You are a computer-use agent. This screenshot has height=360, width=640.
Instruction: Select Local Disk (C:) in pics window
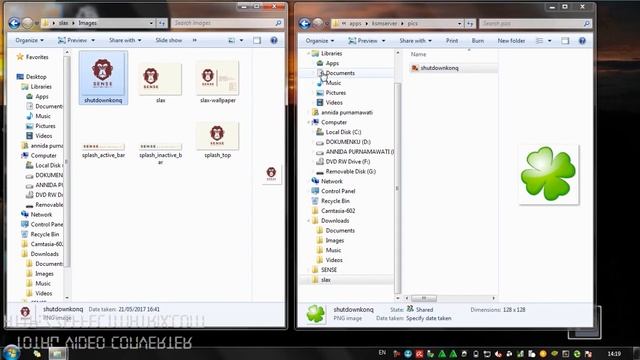coord(339,132)
